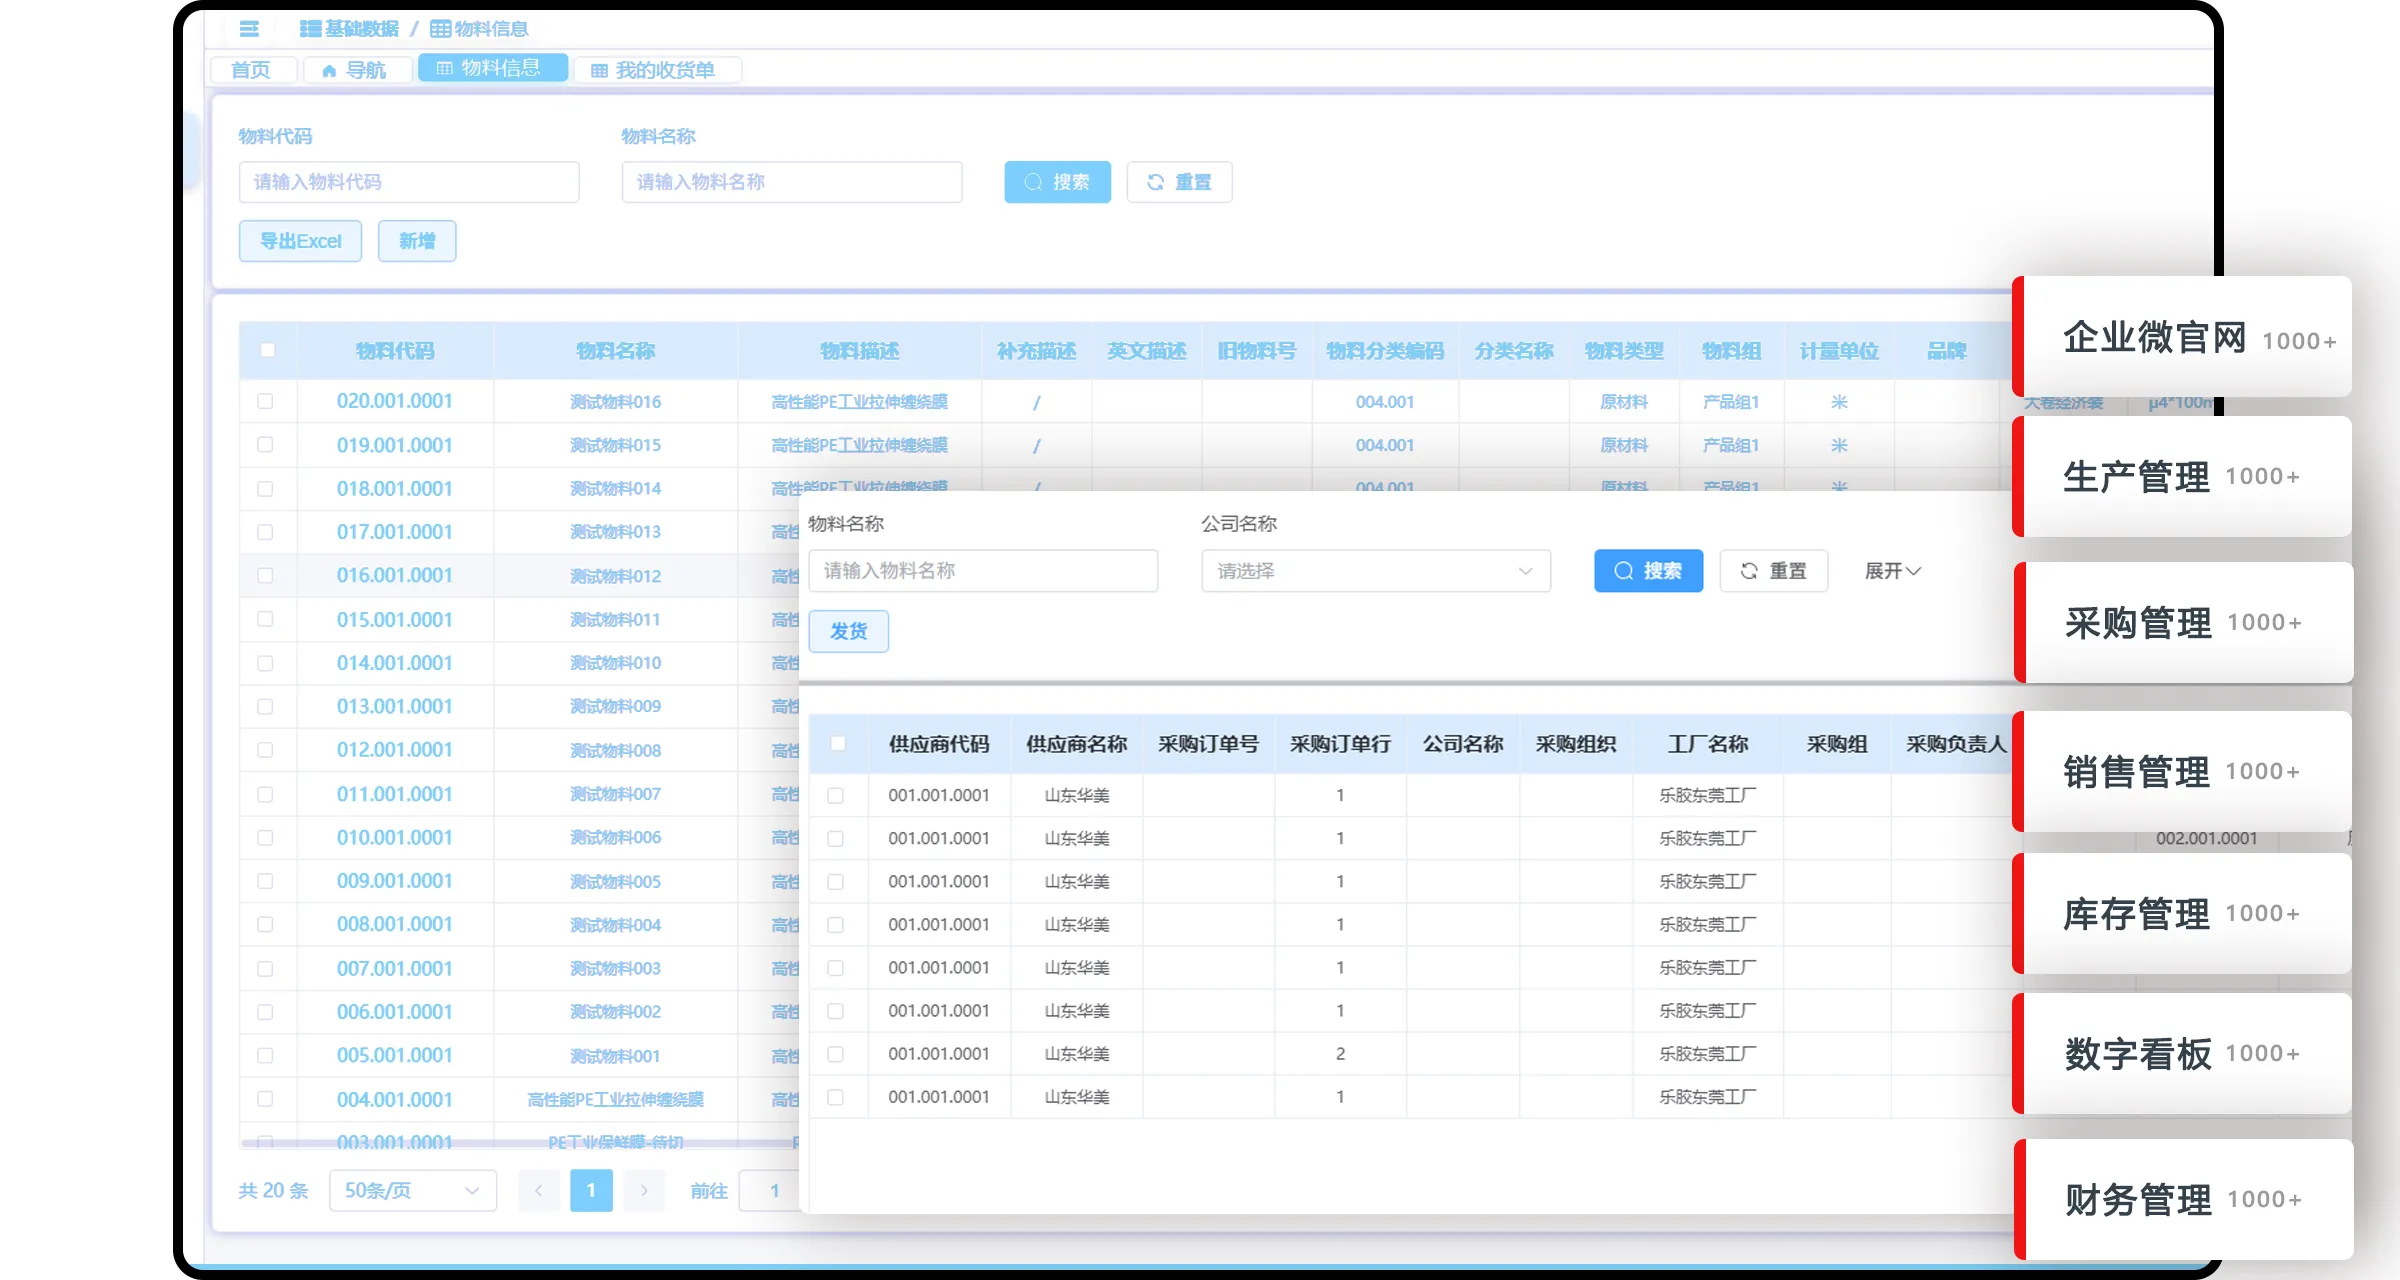Click the table icon on 我的收货单 tab

tap(599, 71)
